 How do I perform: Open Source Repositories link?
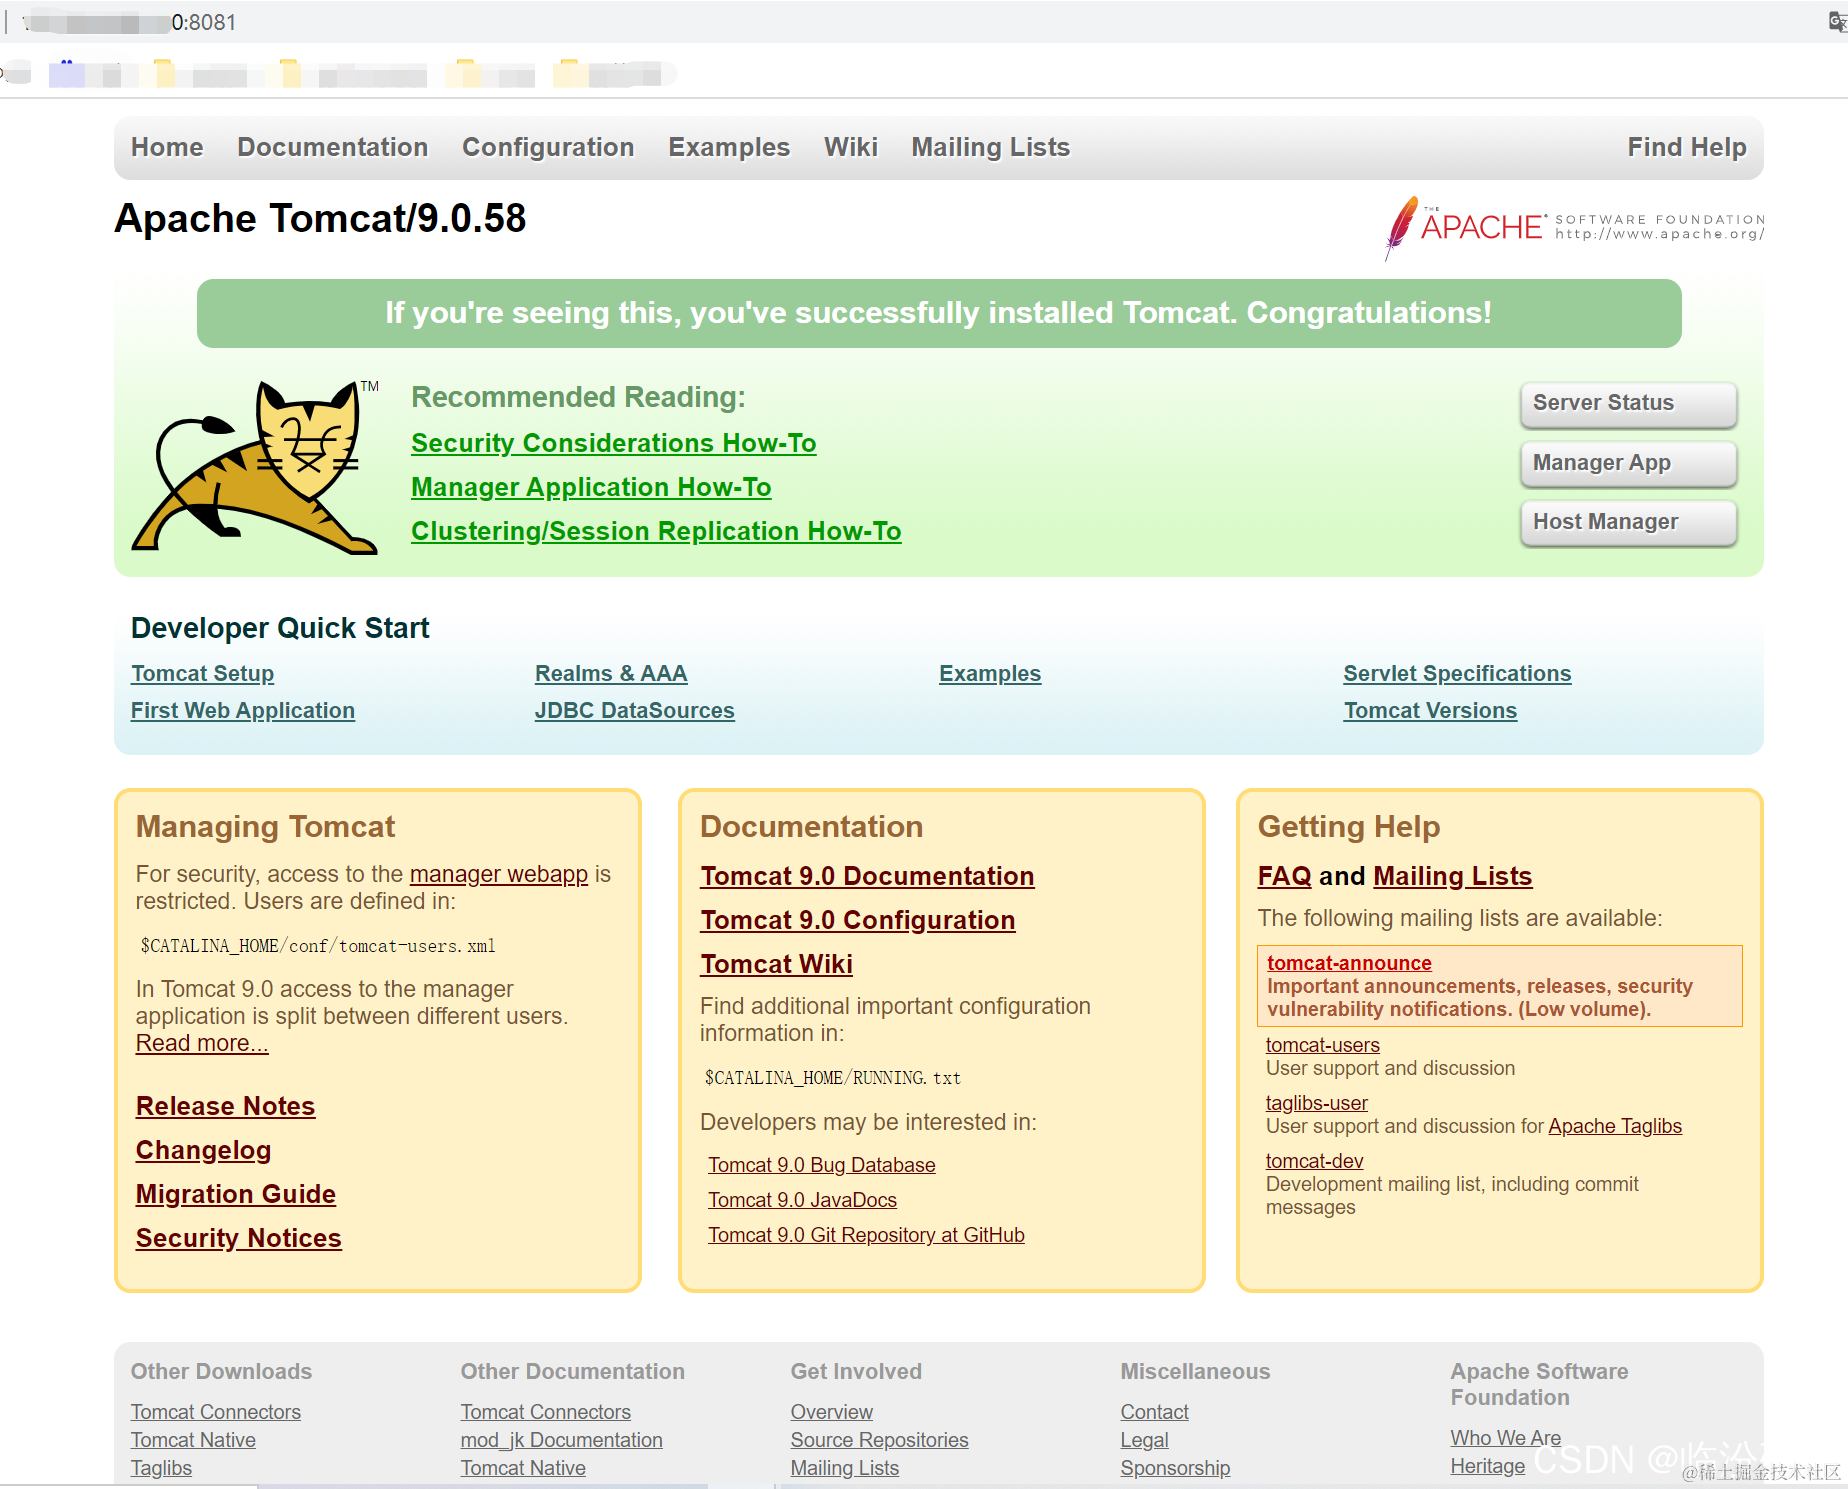coord(879,1440)
